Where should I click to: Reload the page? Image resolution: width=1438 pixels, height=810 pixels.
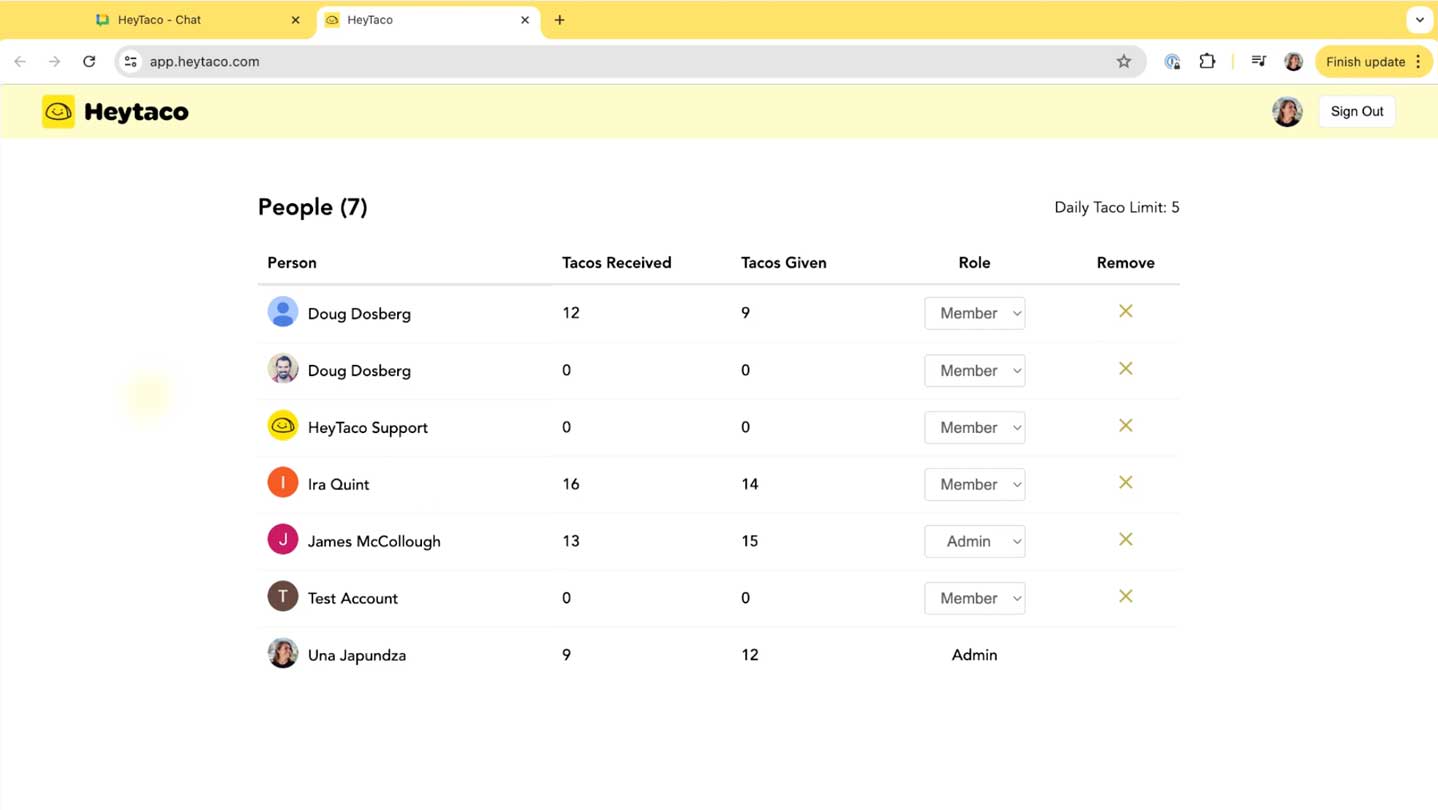89,61
